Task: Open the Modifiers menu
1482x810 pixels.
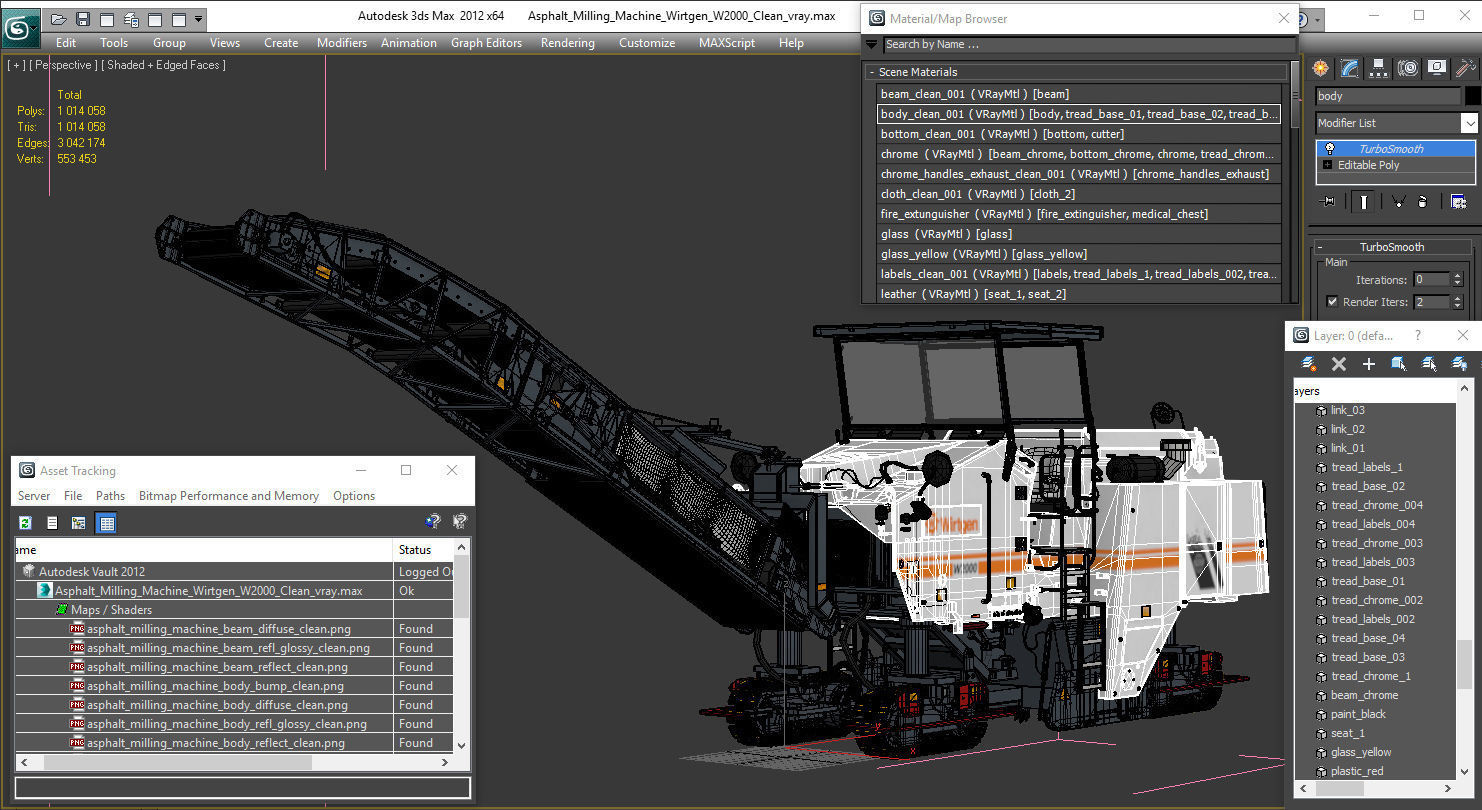Action: click(342, 43)
